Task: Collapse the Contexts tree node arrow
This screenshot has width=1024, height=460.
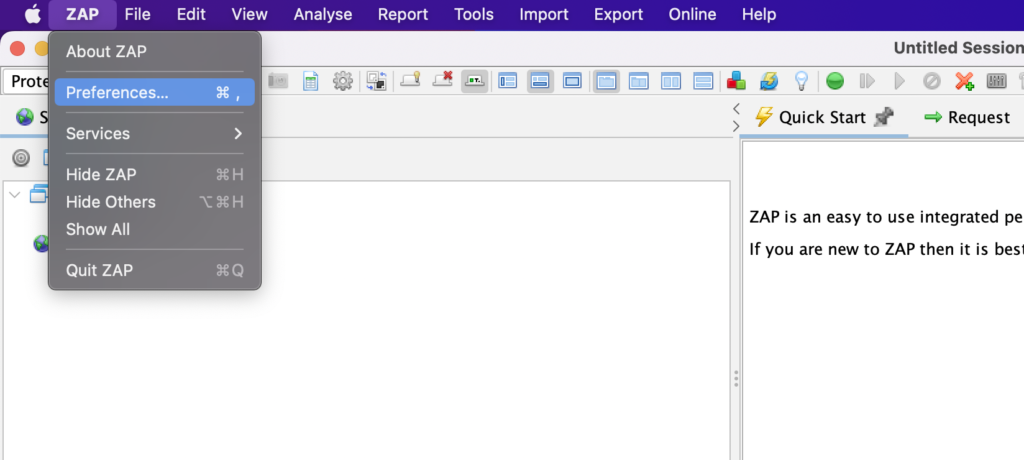Action: coord(15,195)
